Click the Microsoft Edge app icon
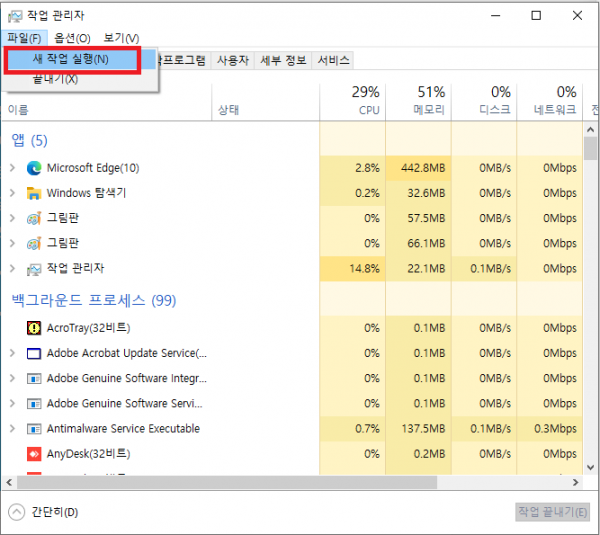 click(x=34, y=168)
